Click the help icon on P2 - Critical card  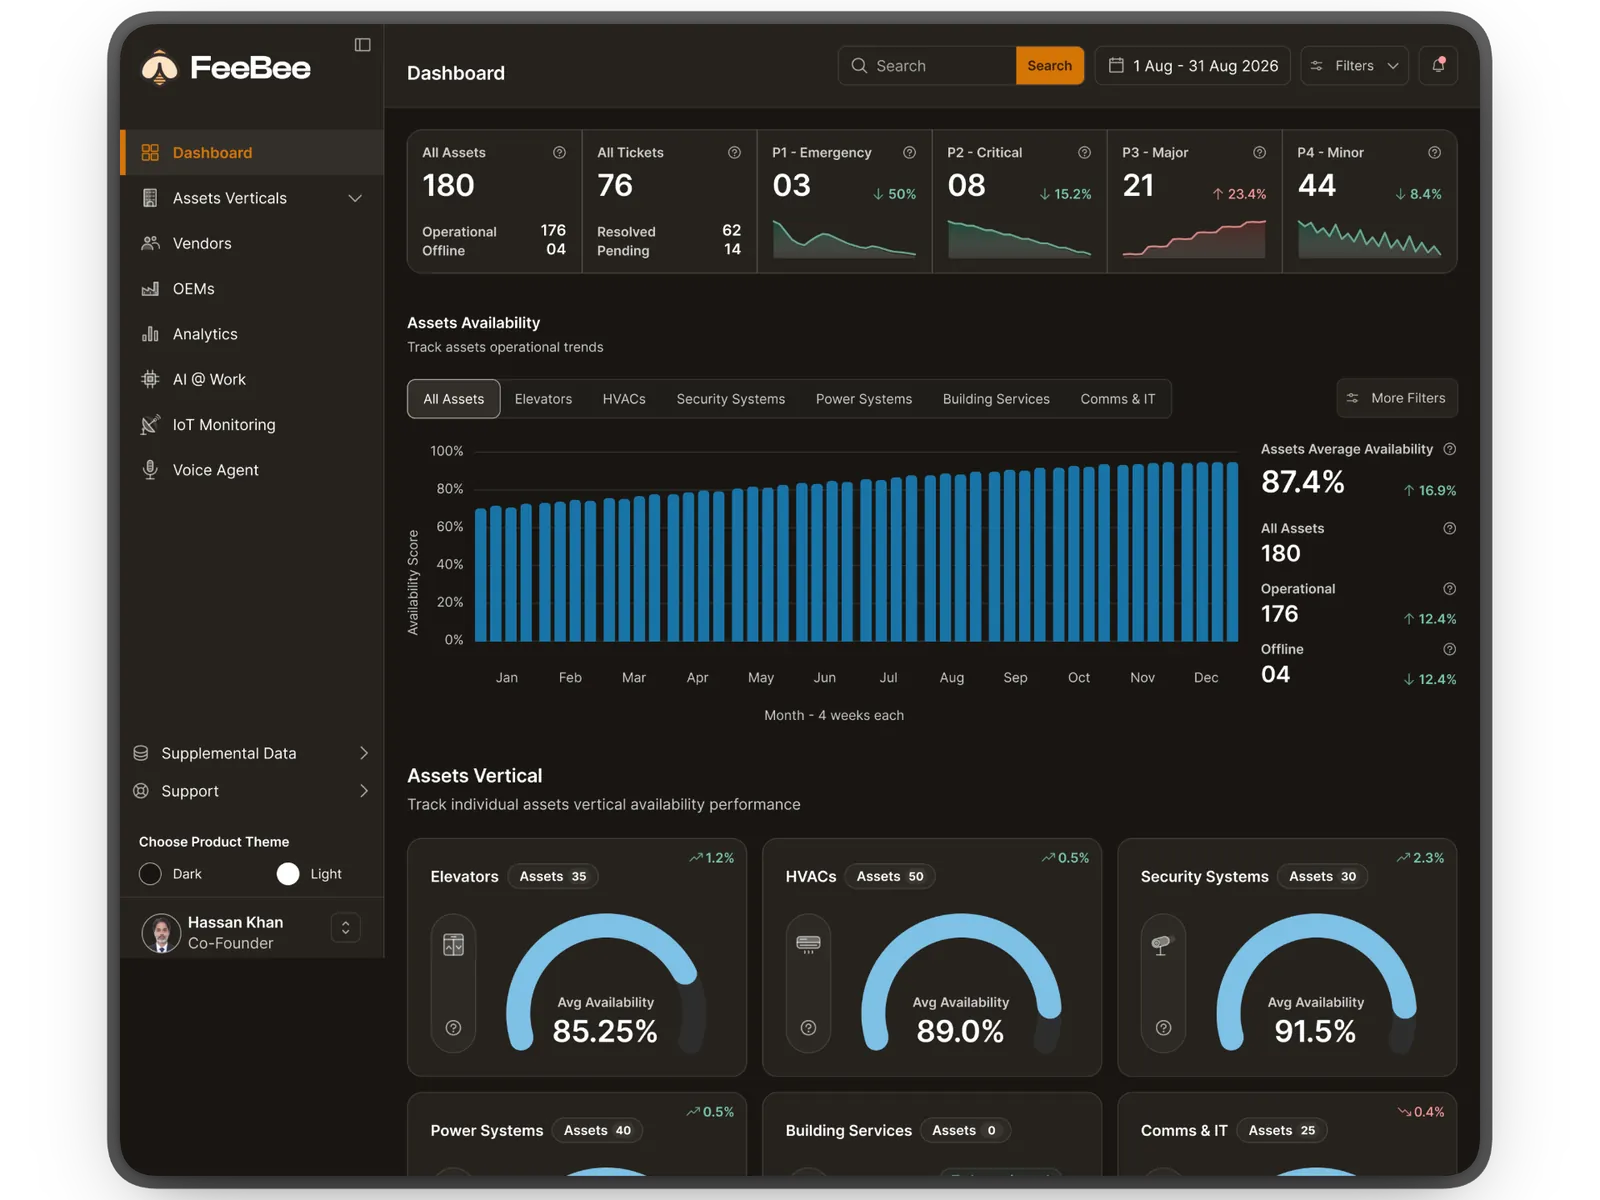(x=1084, y=153)
